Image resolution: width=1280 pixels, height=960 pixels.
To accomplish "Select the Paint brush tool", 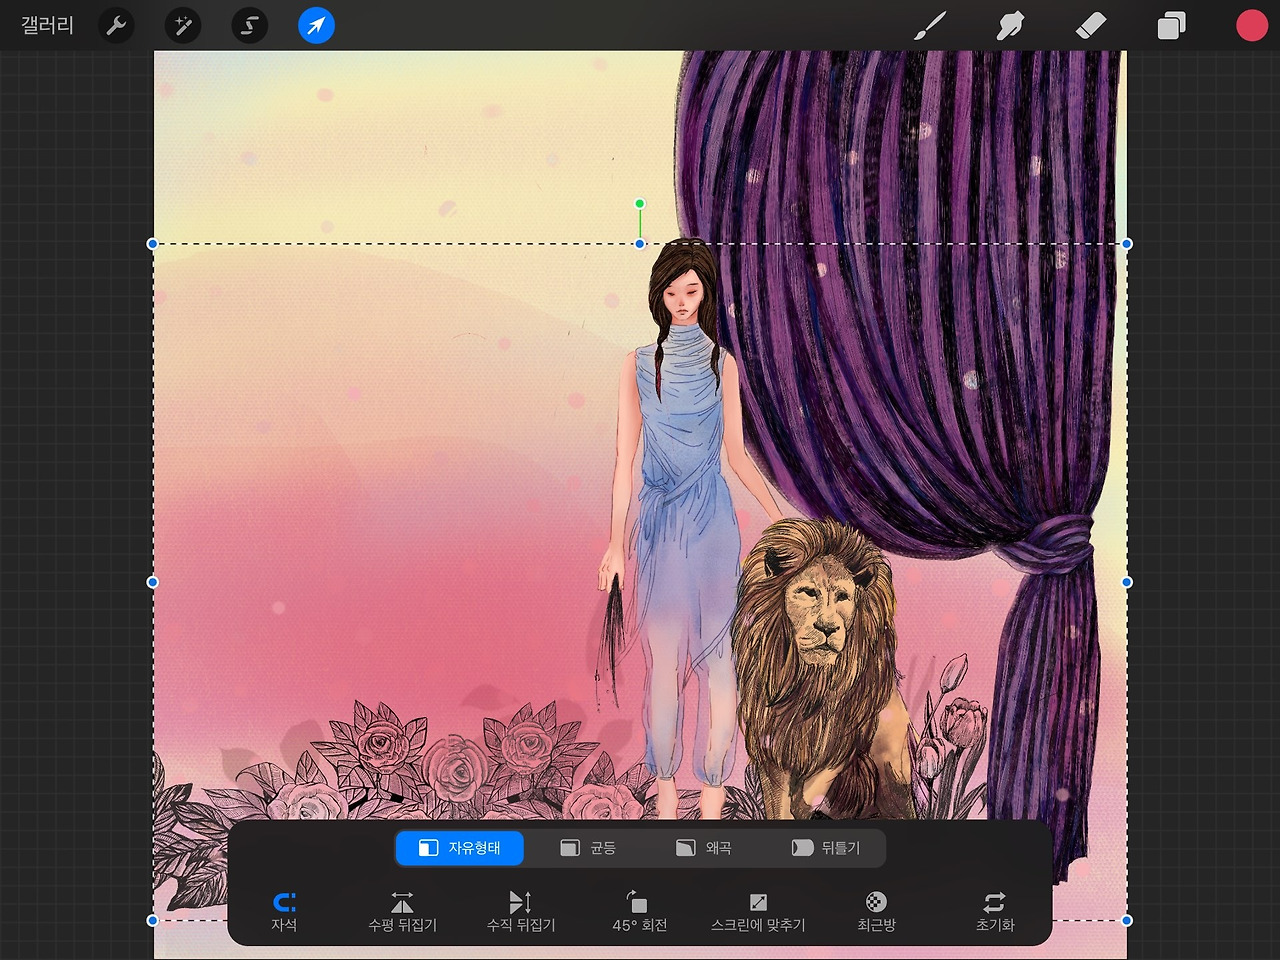I will tap(930, 26).
